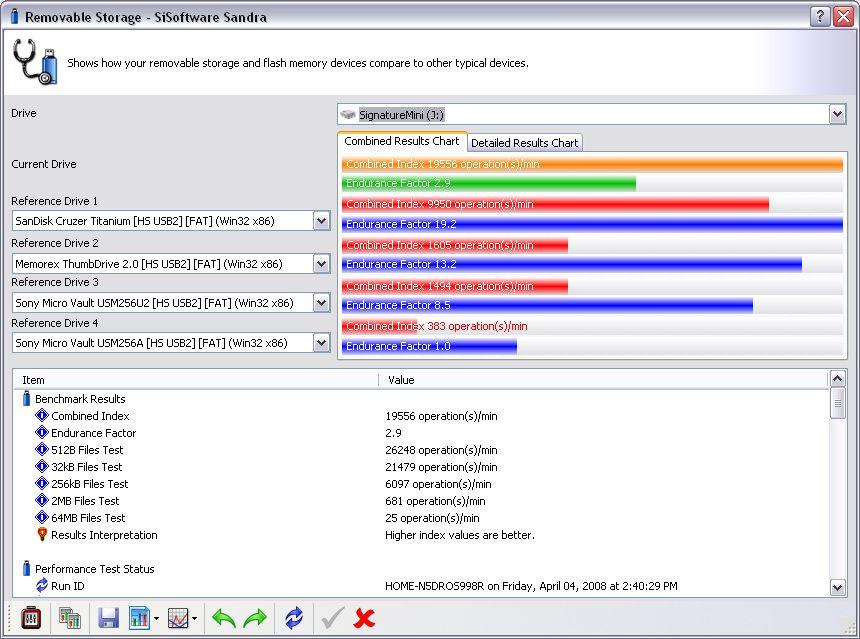Click 'Higher index values are better.' text
The image size is (860, 639).
tap(460, 535)
